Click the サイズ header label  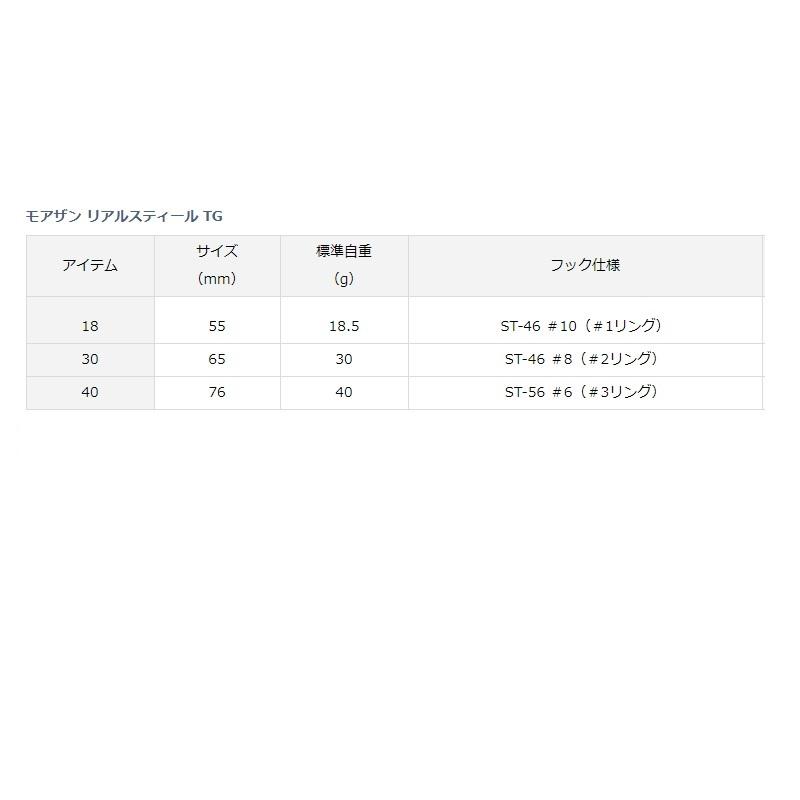[x=217, y=252]
